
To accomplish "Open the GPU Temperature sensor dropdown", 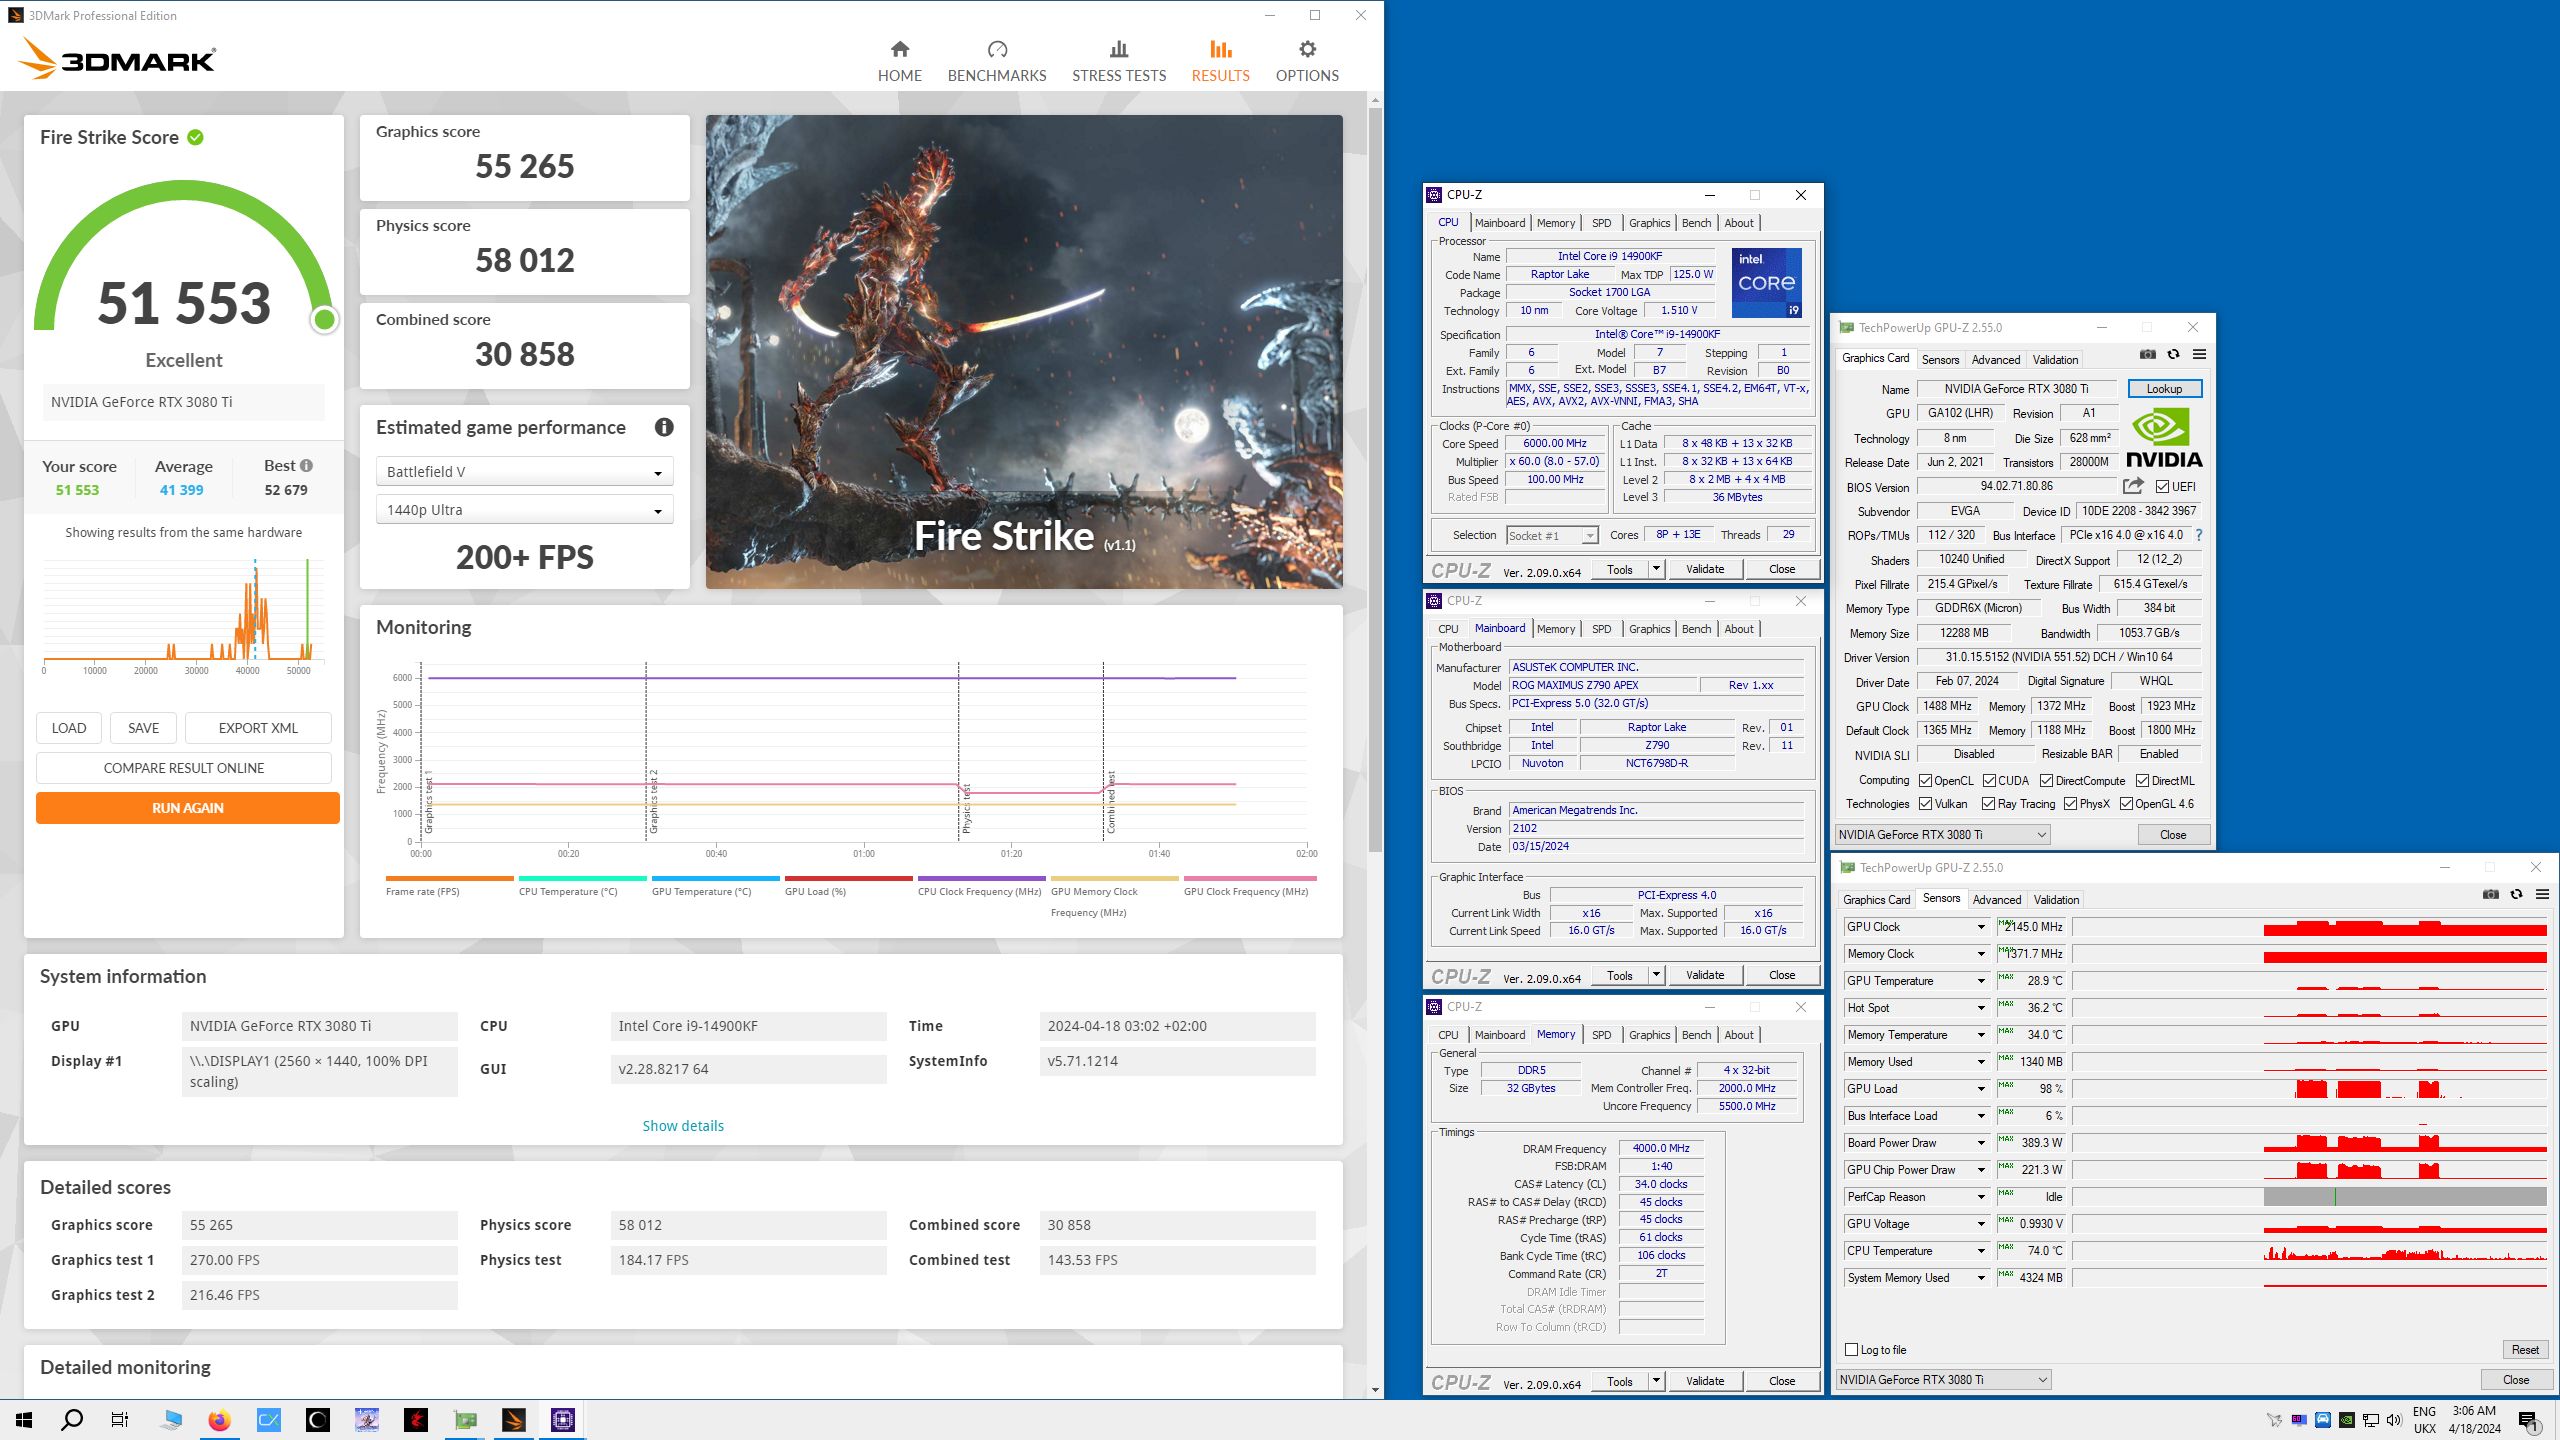I will click(x=1980, y=981).
